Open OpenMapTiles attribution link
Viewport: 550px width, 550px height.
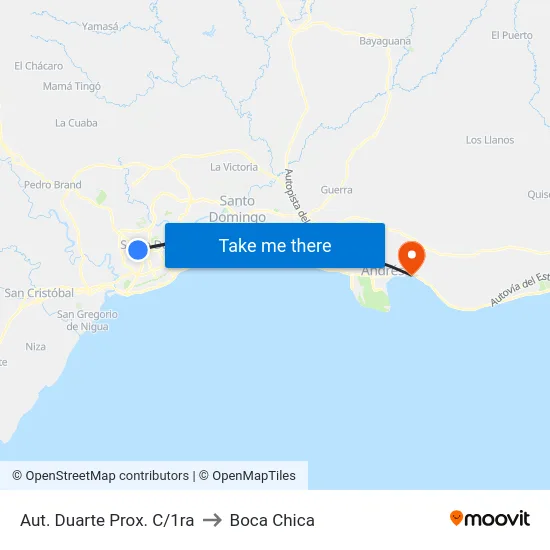247,476
